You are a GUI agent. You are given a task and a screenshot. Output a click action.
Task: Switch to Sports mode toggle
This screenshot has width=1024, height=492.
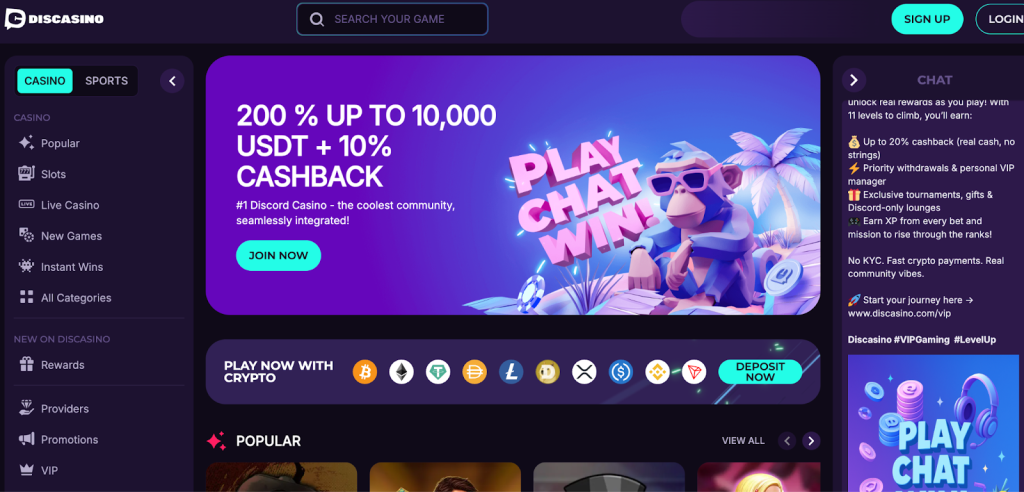pos(106,81)
